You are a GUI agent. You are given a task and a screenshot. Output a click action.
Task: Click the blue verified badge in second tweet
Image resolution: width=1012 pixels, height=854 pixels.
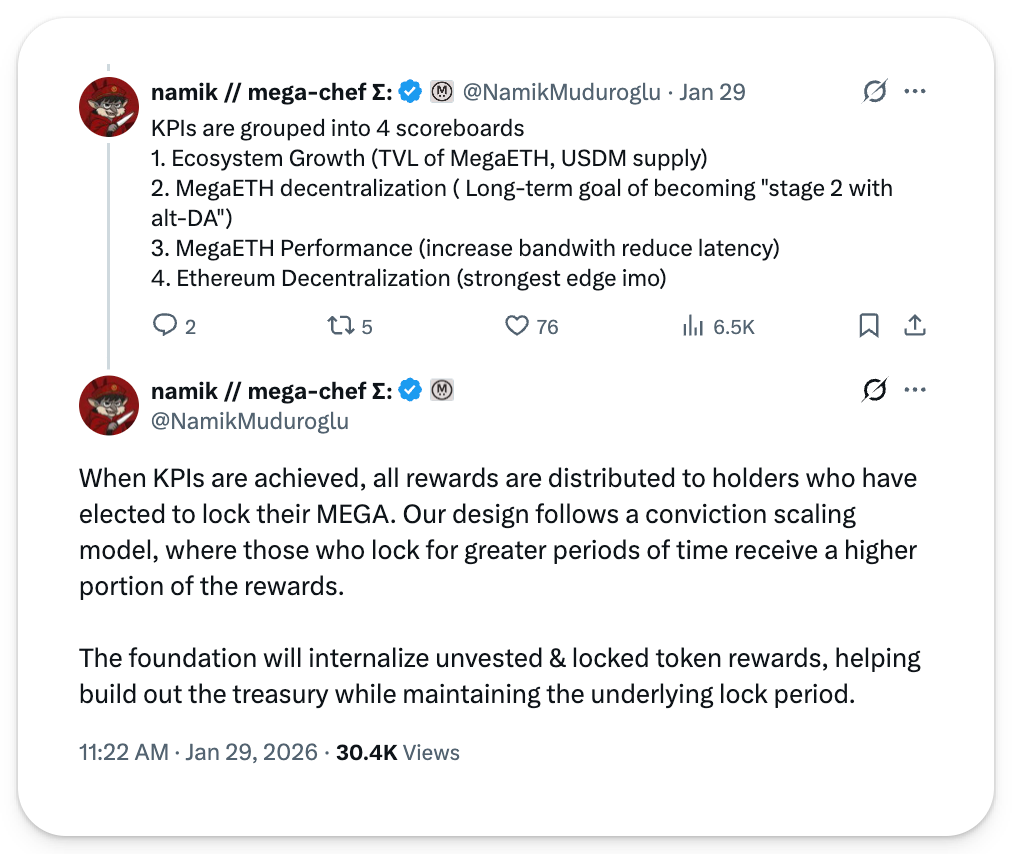[x=410, y=391]
